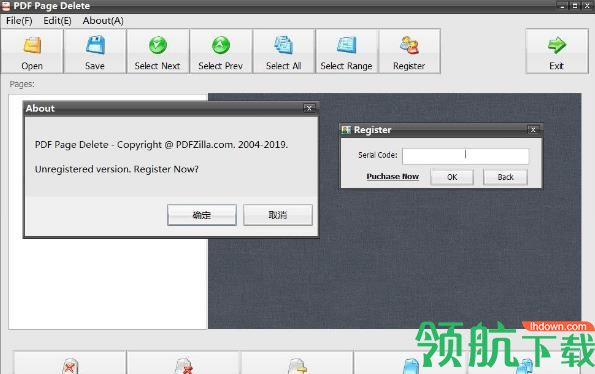Choose Select Prev page button
The width and height of the screenshot is (595, 374).
click(x=220, y=51)
